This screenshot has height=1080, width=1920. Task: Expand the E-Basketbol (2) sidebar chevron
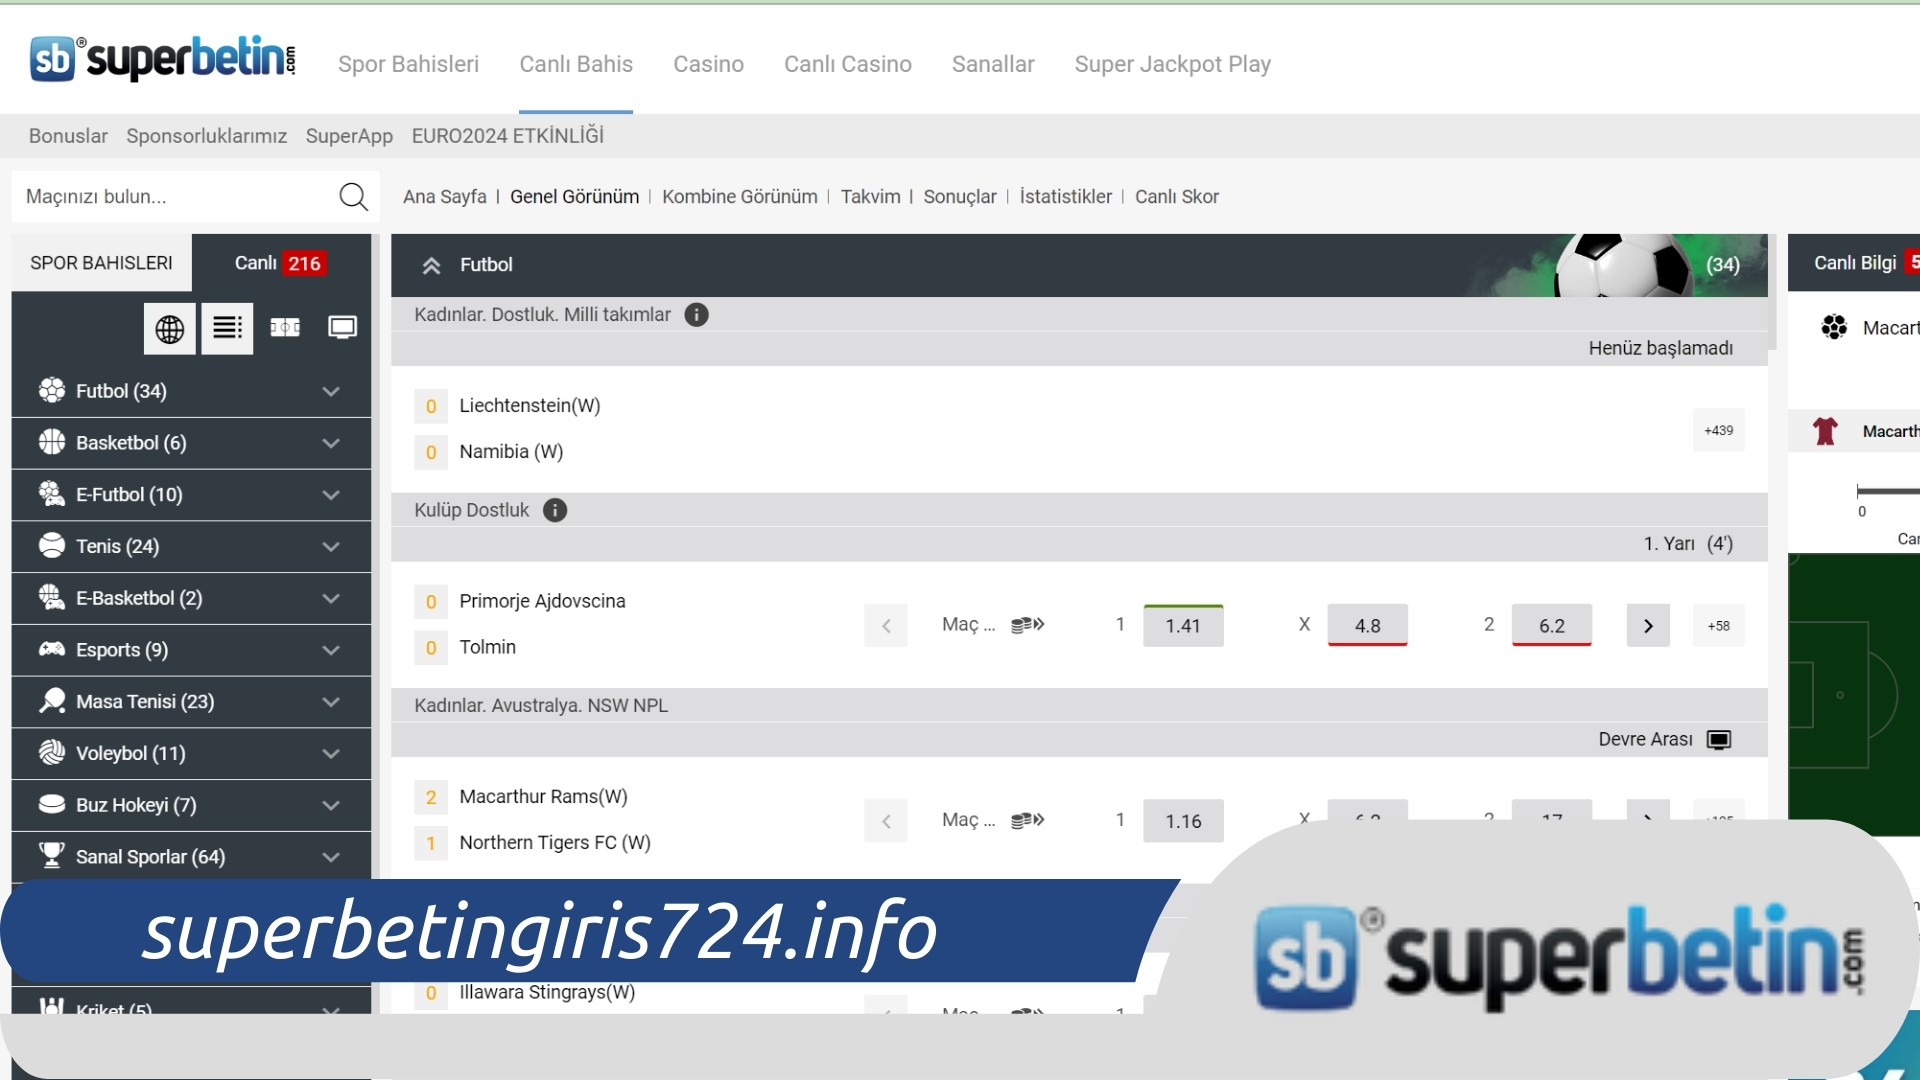tap(331, 598)
